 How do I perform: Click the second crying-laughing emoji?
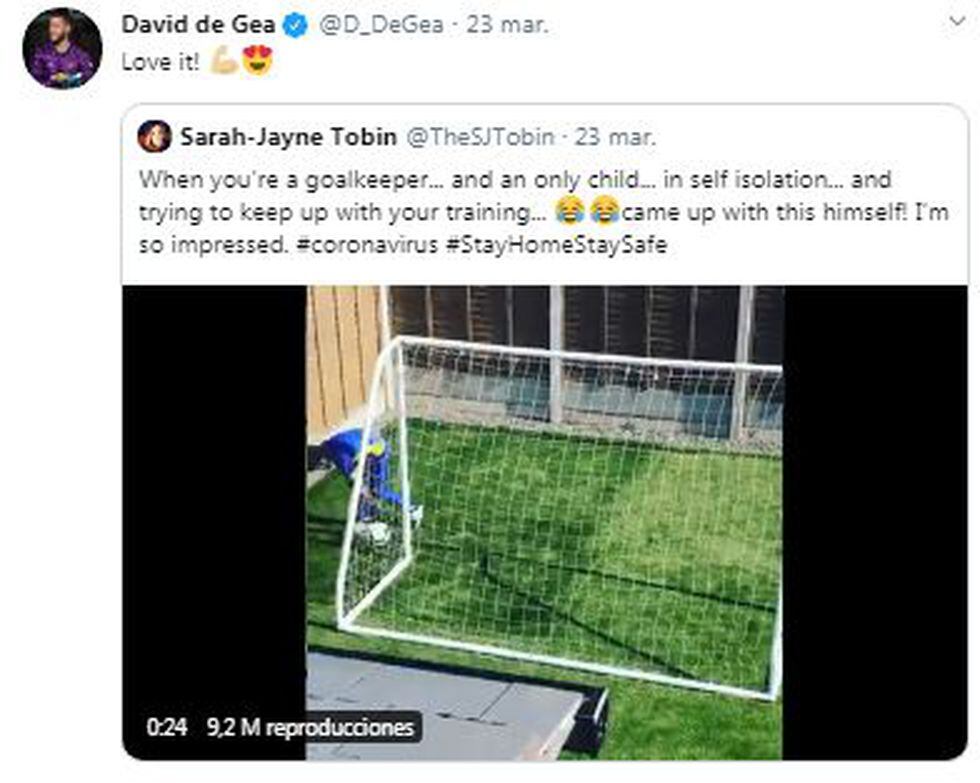pos(602,212)
